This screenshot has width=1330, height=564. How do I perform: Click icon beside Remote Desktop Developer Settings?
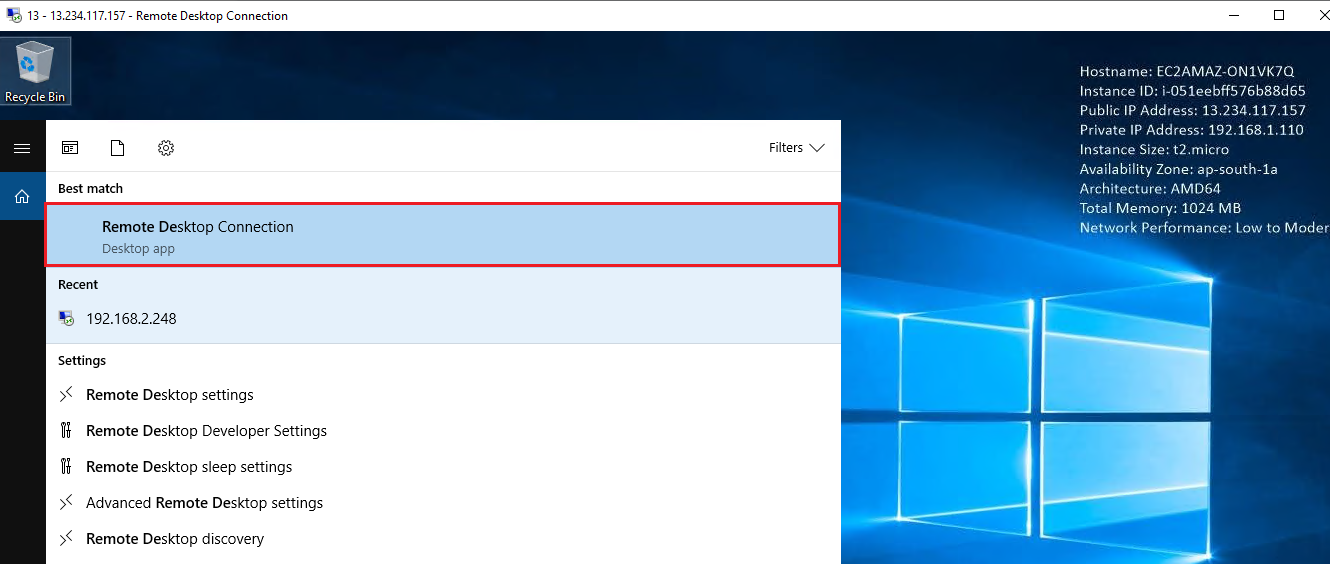click(66, 431)
